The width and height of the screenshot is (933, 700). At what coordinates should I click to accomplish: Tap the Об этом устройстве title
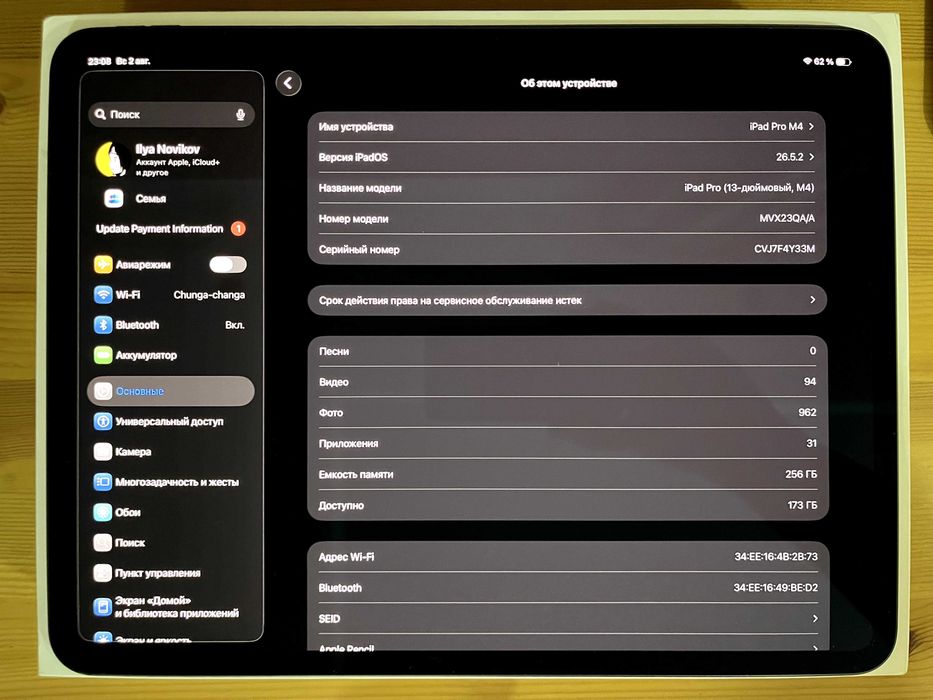pyautogui.click(x=568, y=83)
